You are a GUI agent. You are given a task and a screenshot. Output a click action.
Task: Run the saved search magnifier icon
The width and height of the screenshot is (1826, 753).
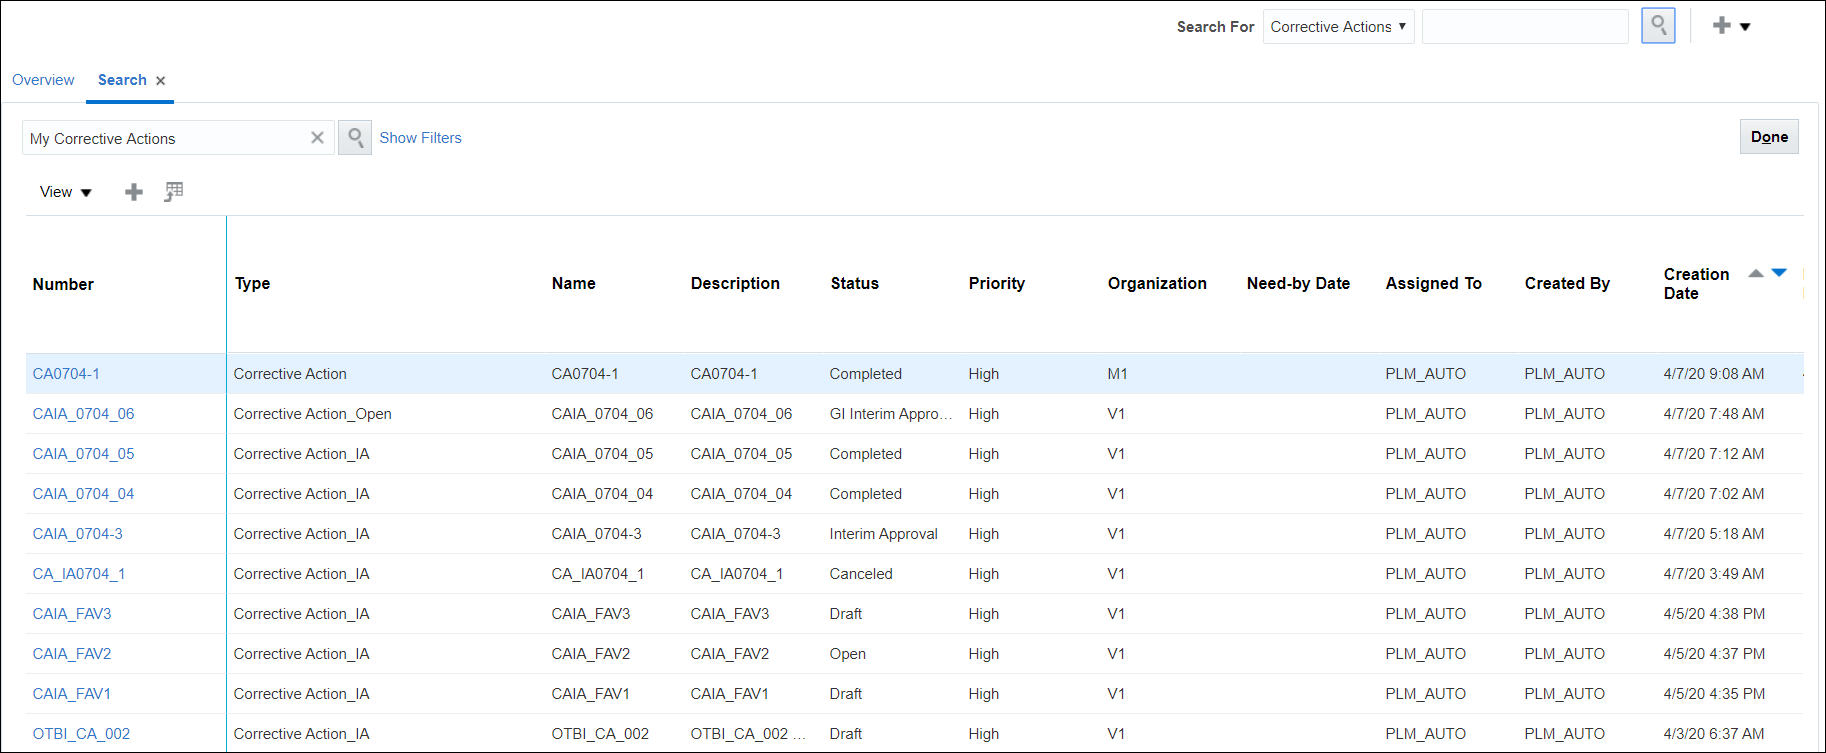pyautogui.click(x=355, y=138)
